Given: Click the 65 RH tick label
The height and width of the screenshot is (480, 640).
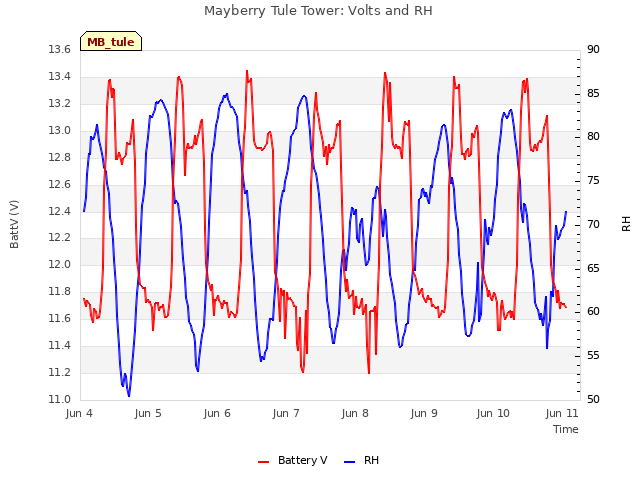Looking at the screenshot, I should coord(593,269).
